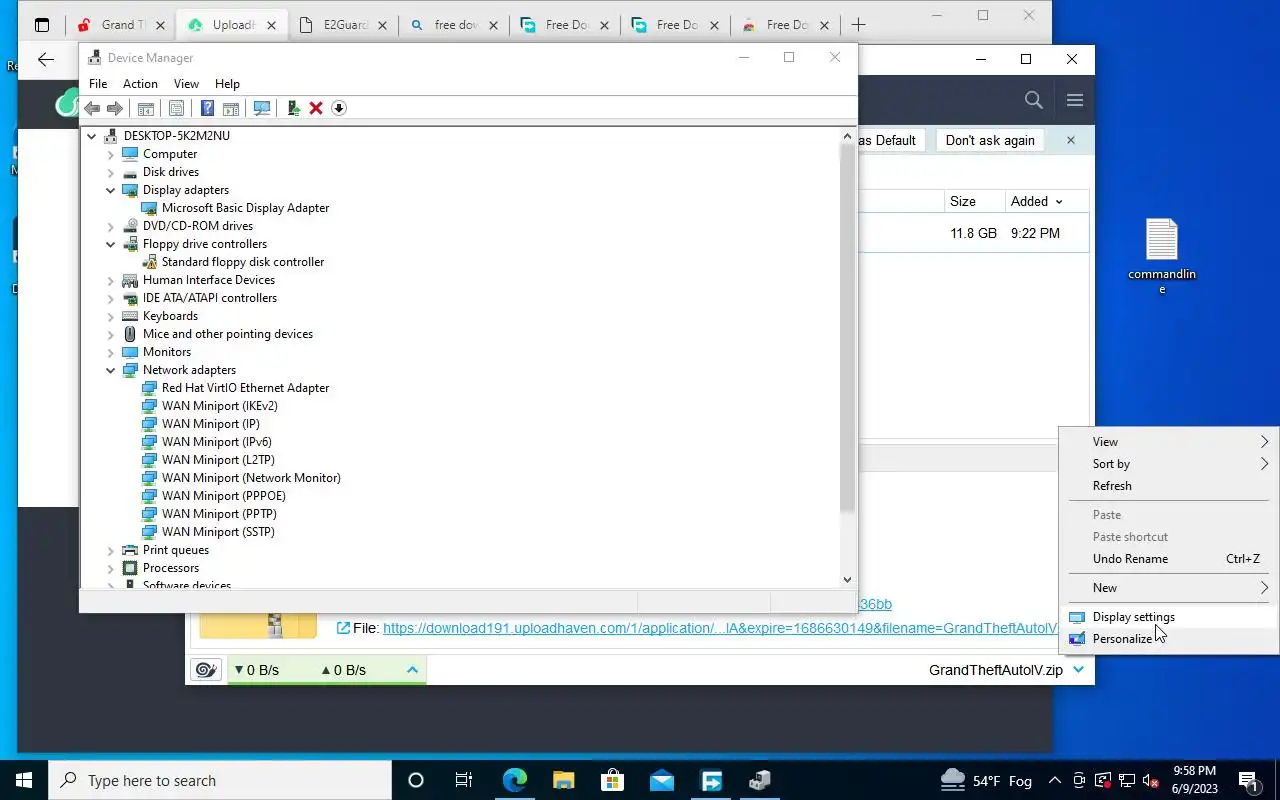
Task: Open the uploadhaven download file link
Action: point(720,628)
